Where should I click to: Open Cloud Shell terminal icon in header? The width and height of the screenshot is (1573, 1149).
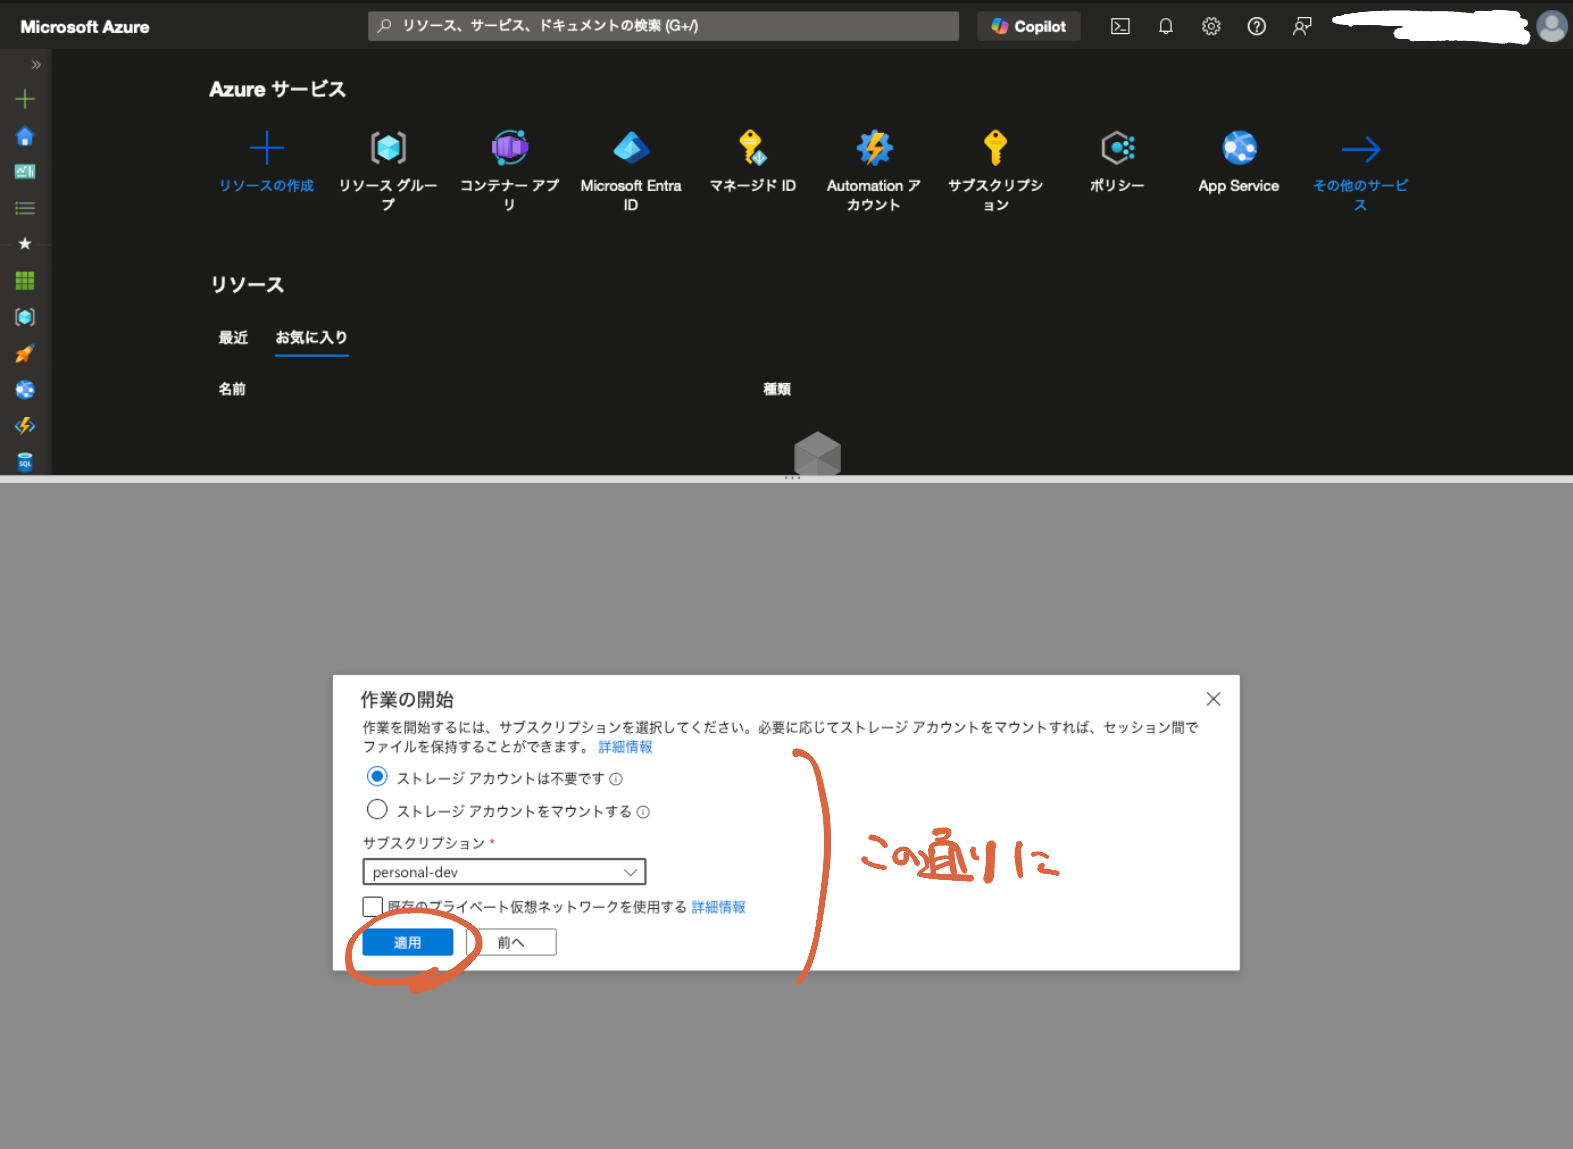[1120, 27]
